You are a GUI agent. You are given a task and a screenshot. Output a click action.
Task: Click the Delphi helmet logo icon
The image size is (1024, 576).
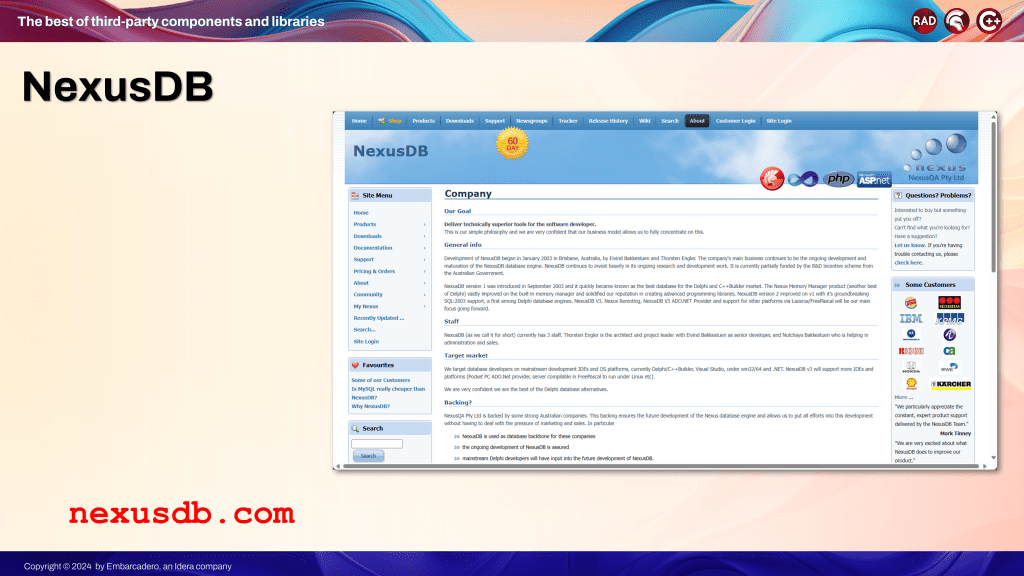957,21
